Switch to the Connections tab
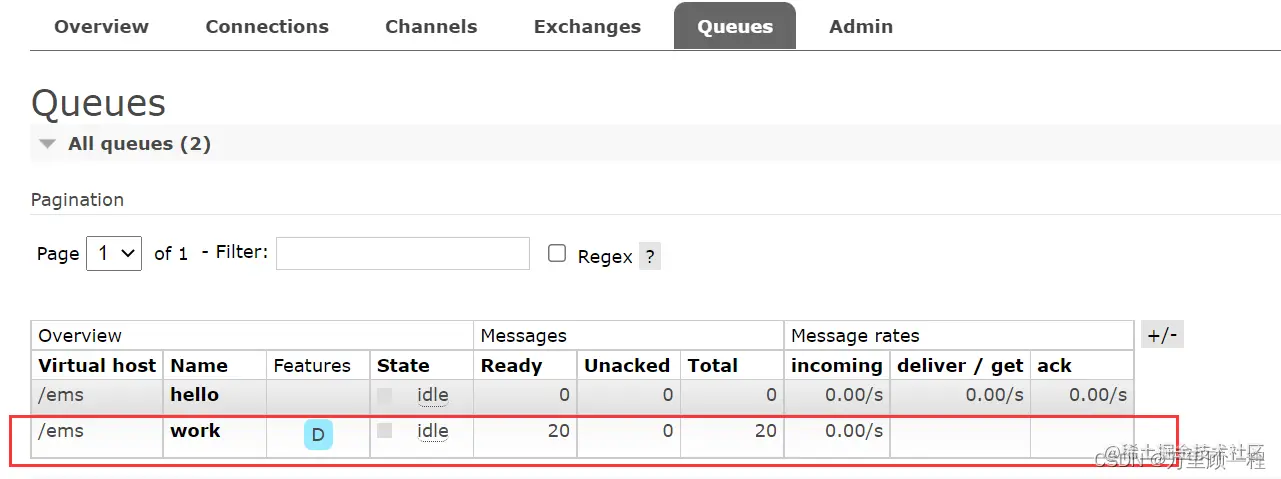The image size is (1281, 479). 267,27
